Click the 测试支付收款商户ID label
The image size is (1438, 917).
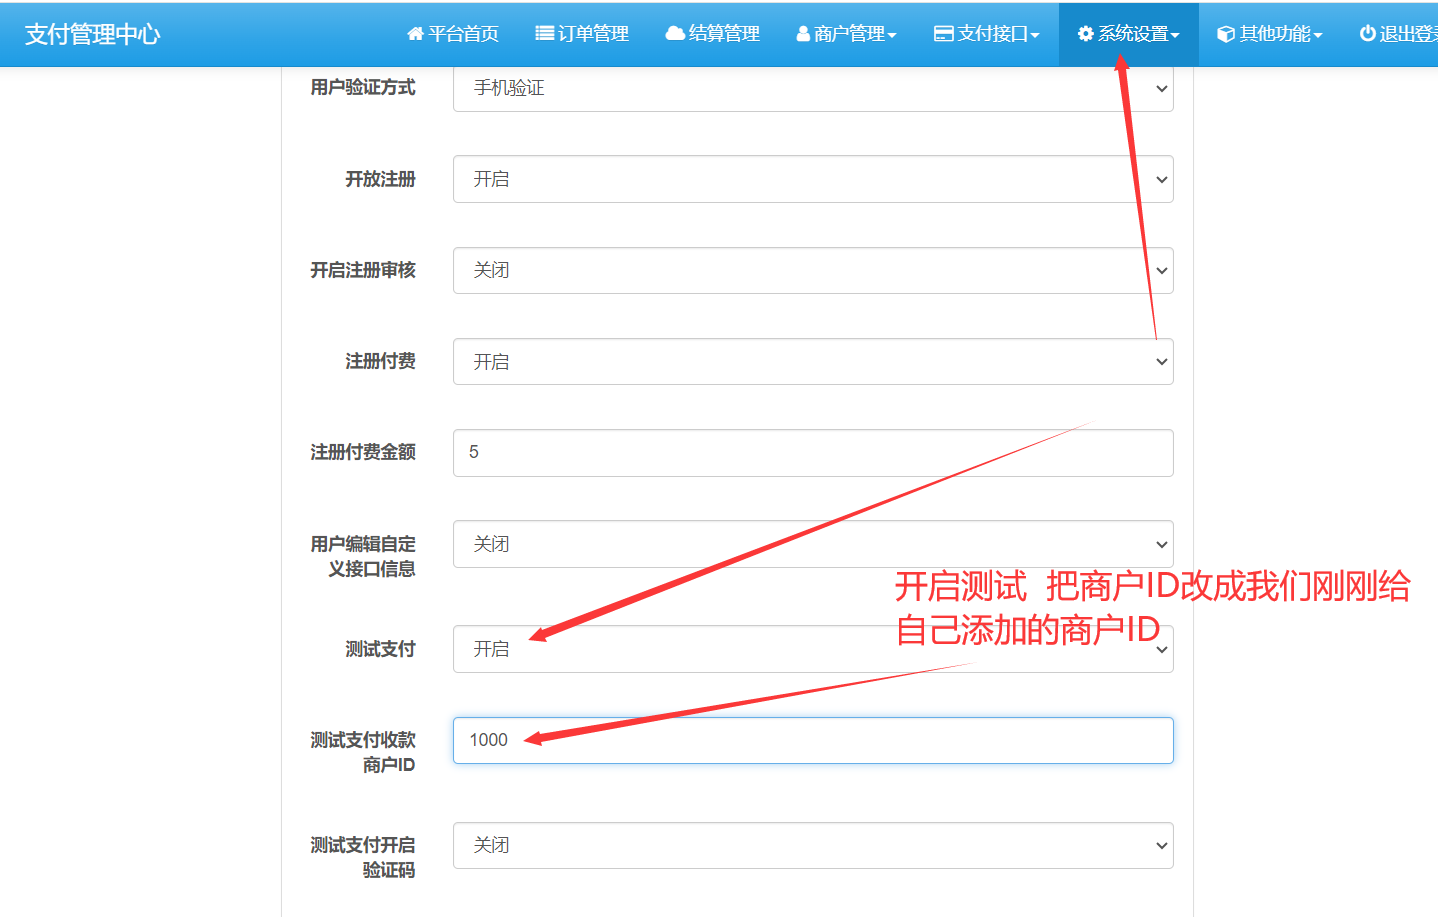tap(363, 752)
